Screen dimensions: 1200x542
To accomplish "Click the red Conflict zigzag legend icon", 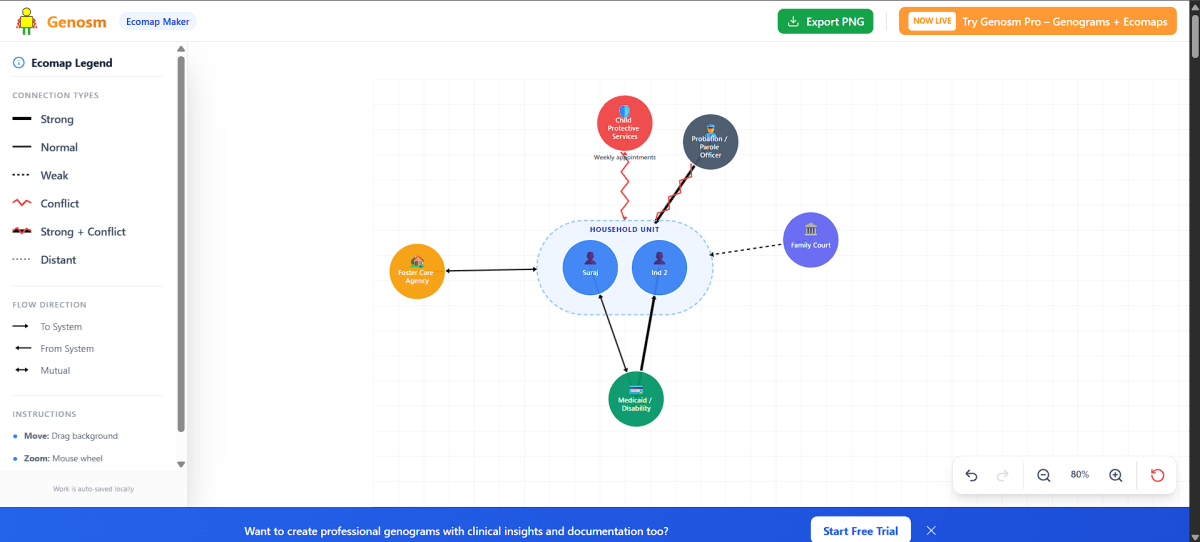I will pyautogui.click(x=21, y=203).
